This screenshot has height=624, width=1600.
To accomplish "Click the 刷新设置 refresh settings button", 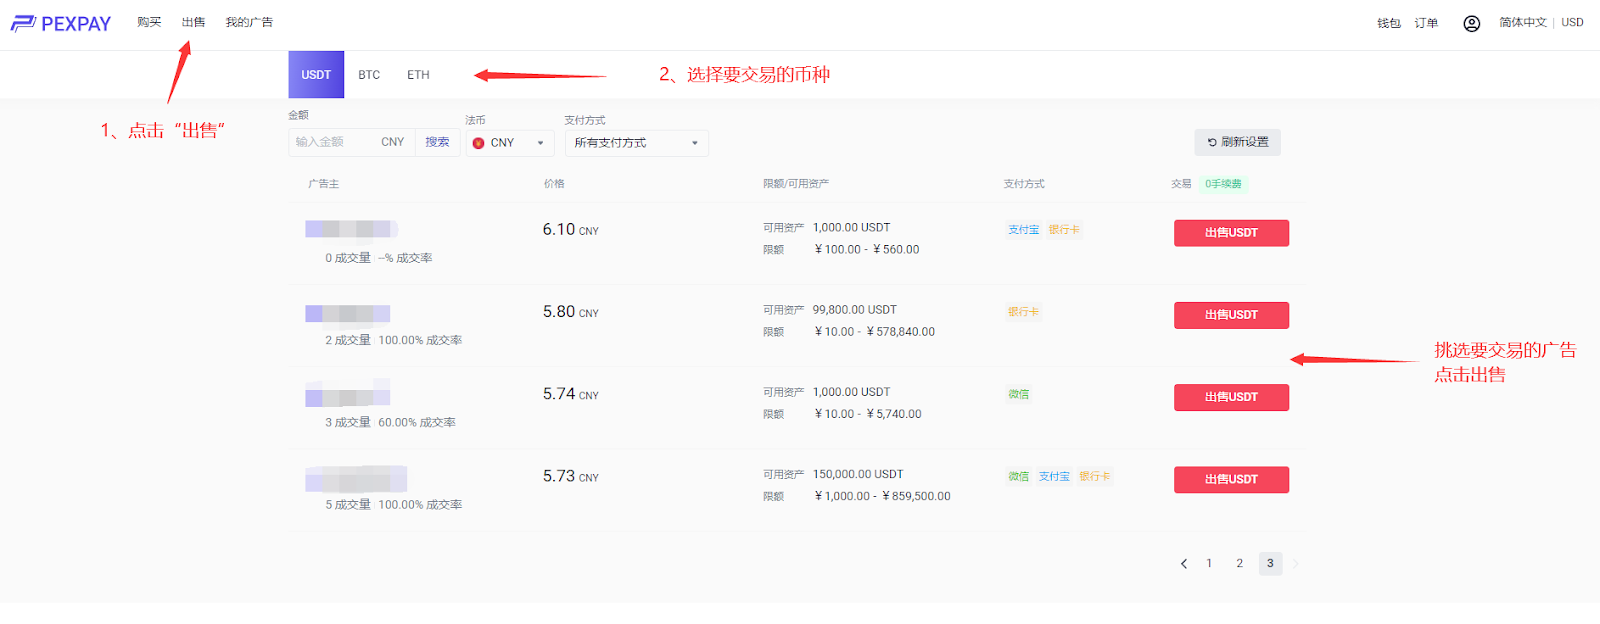I will click(1237, 142).
